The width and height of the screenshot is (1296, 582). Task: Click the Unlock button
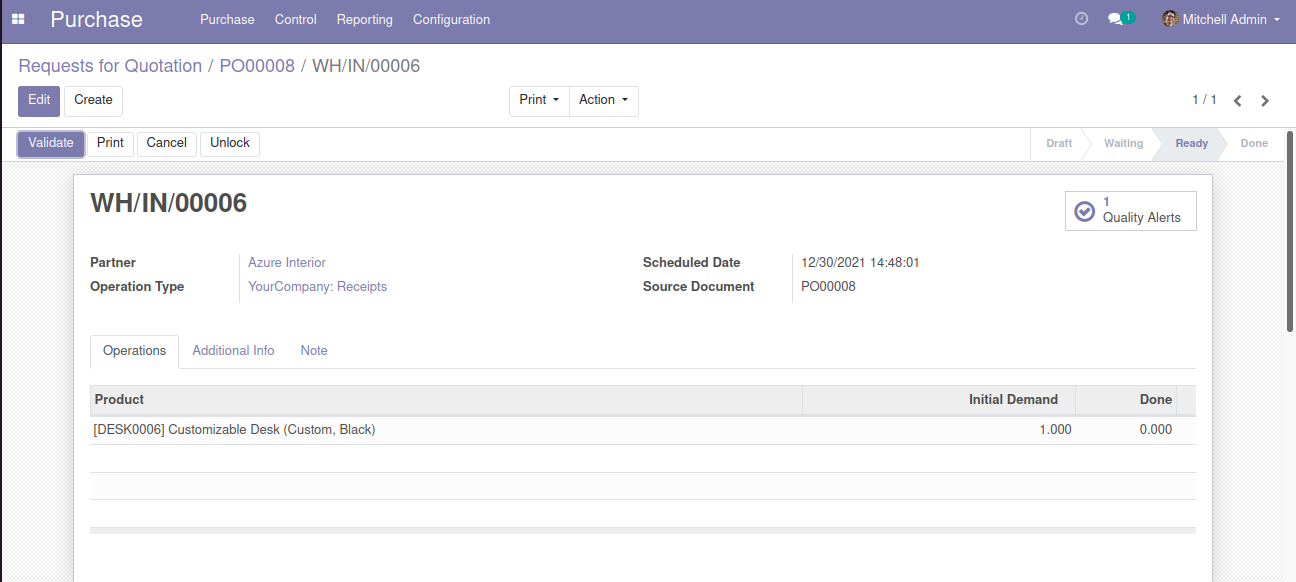coord(230,143)
